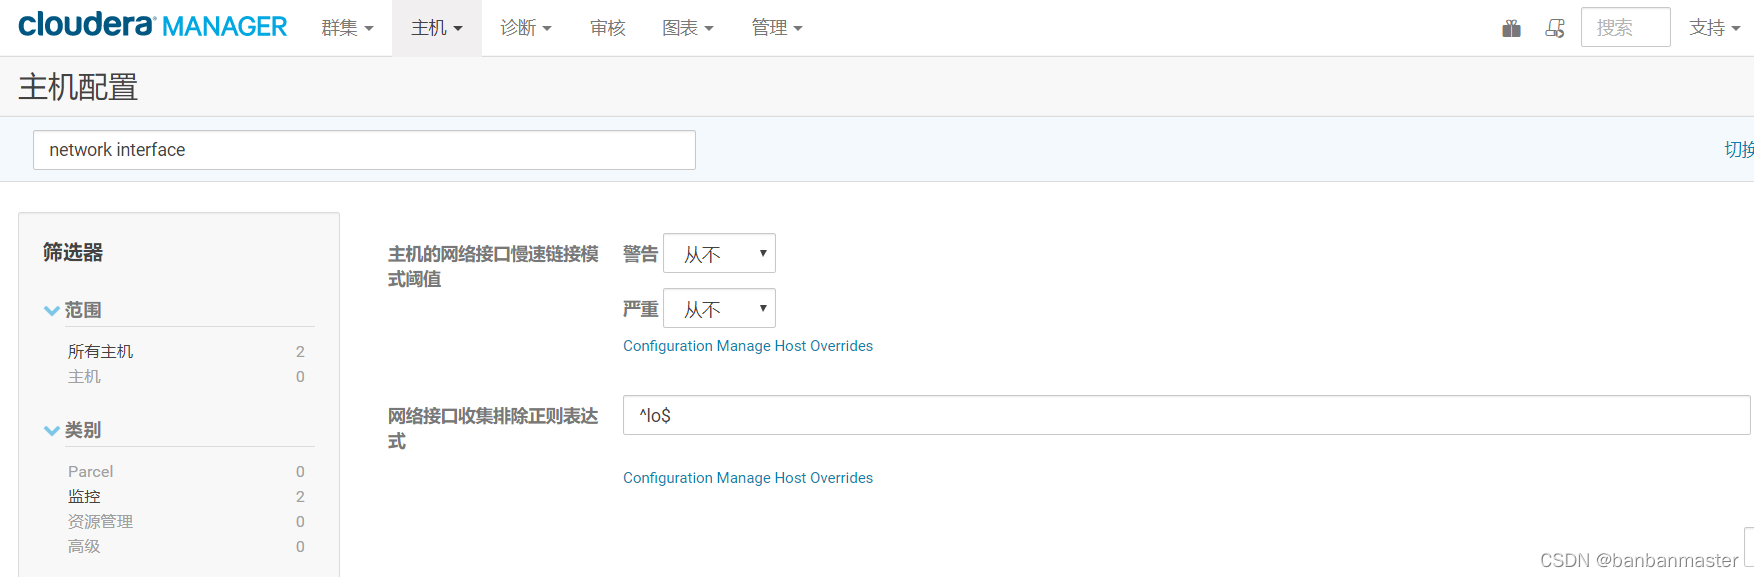Open the 警告 threshold dropdown

click(719, 254)
